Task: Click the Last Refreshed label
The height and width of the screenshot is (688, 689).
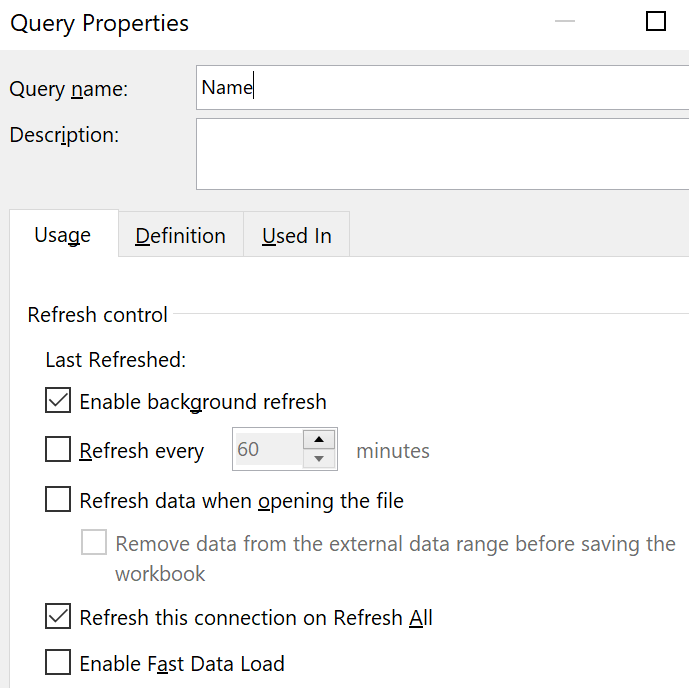Action: click(x=116, y=359)
